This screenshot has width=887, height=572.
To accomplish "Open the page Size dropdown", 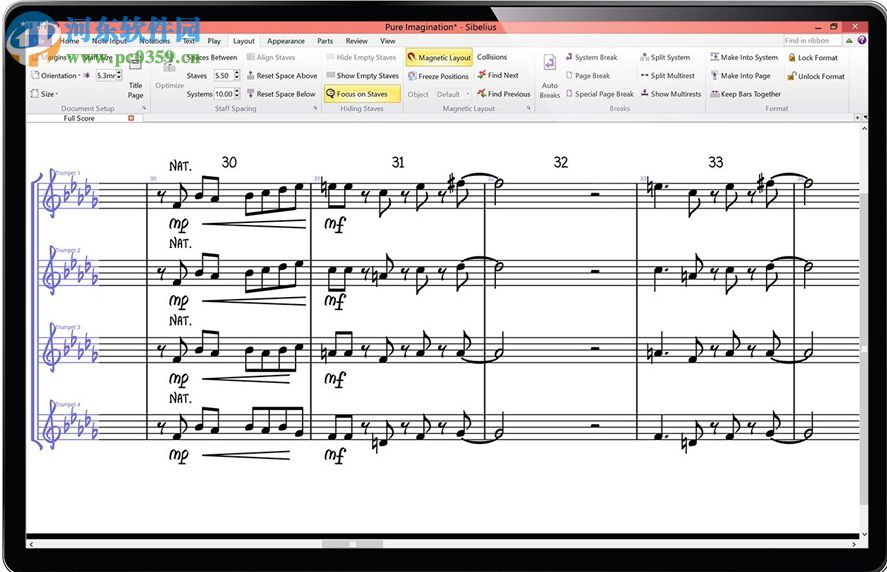I will coord(45,94).
